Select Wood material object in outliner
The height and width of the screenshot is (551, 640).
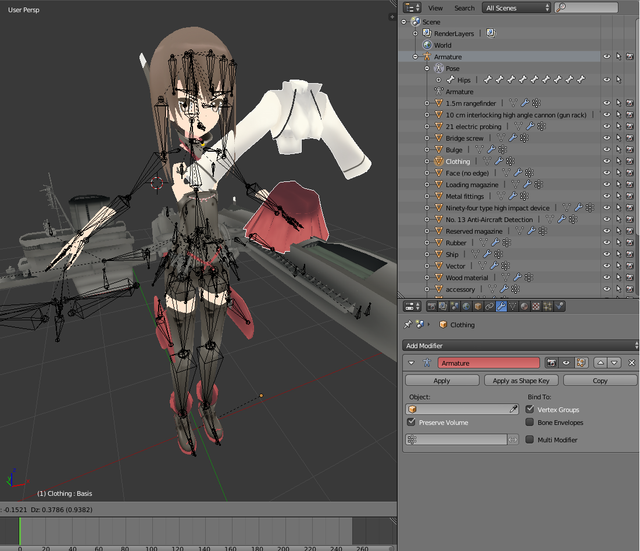pyautogui.click(x=467, y=278)
